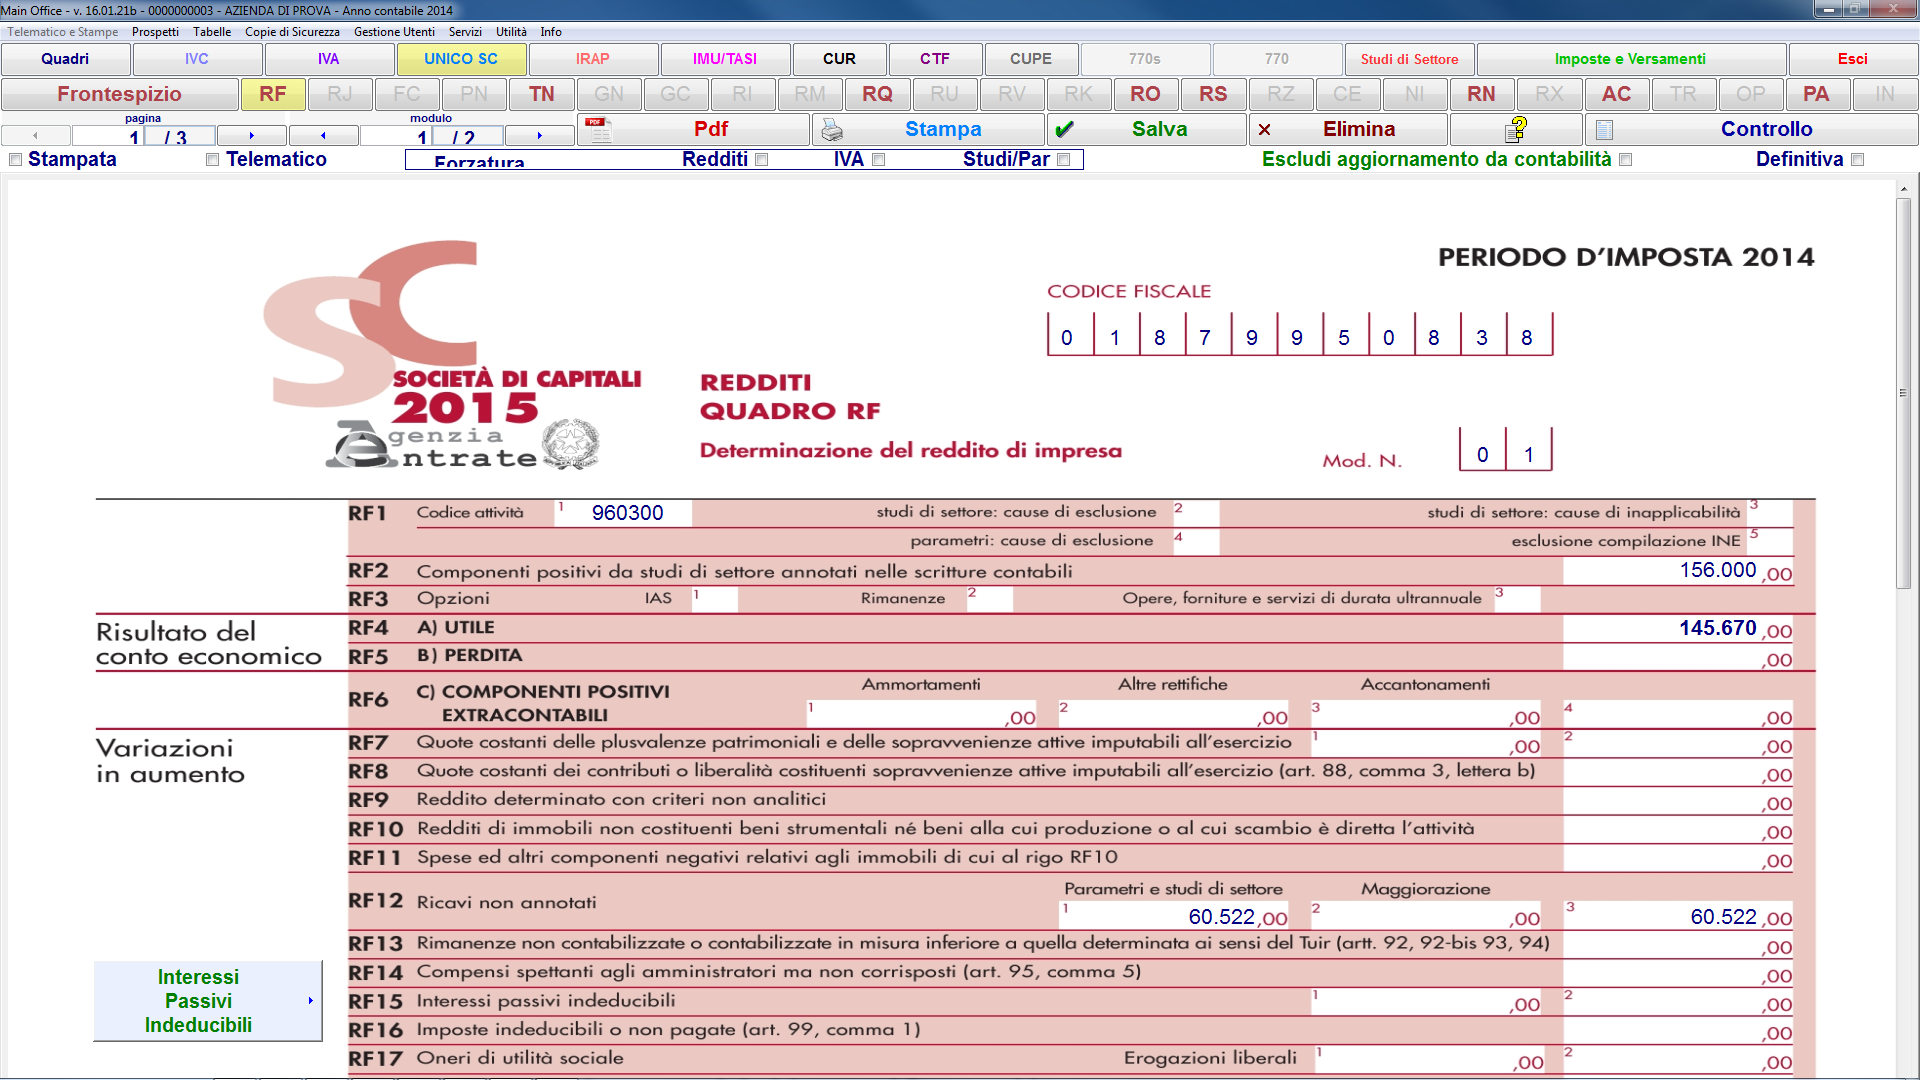
Task: Click the Salva button label
Action: click(x=1160, y=129)
